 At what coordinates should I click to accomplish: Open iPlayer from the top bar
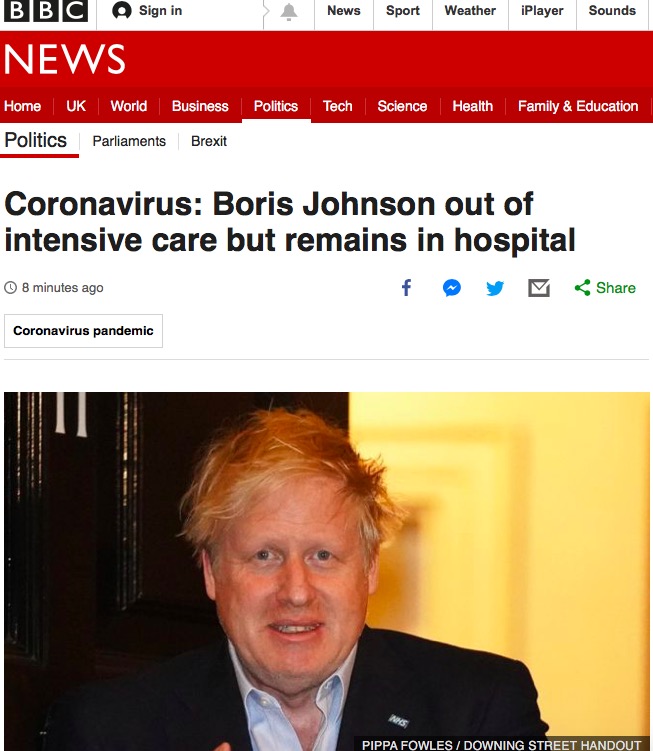(542, 11)
